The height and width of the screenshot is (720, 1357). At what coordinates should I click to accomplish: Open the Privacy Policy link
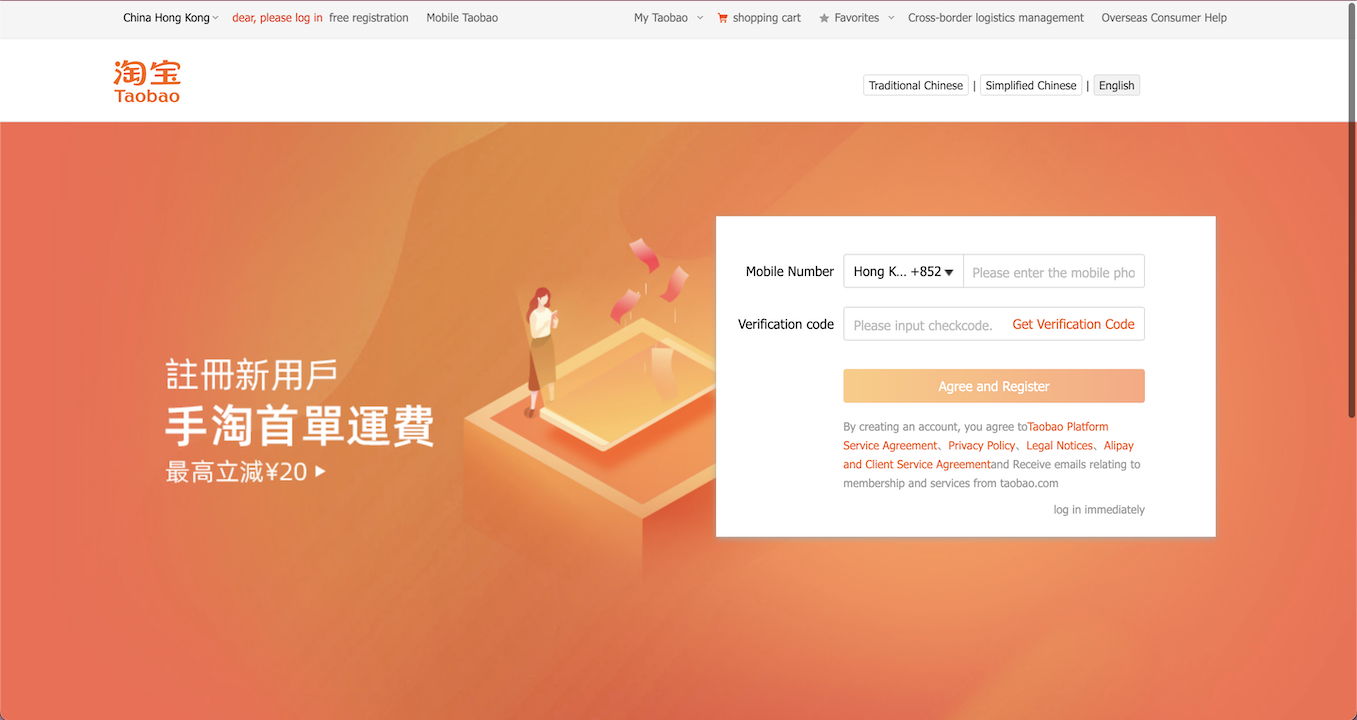982,445
